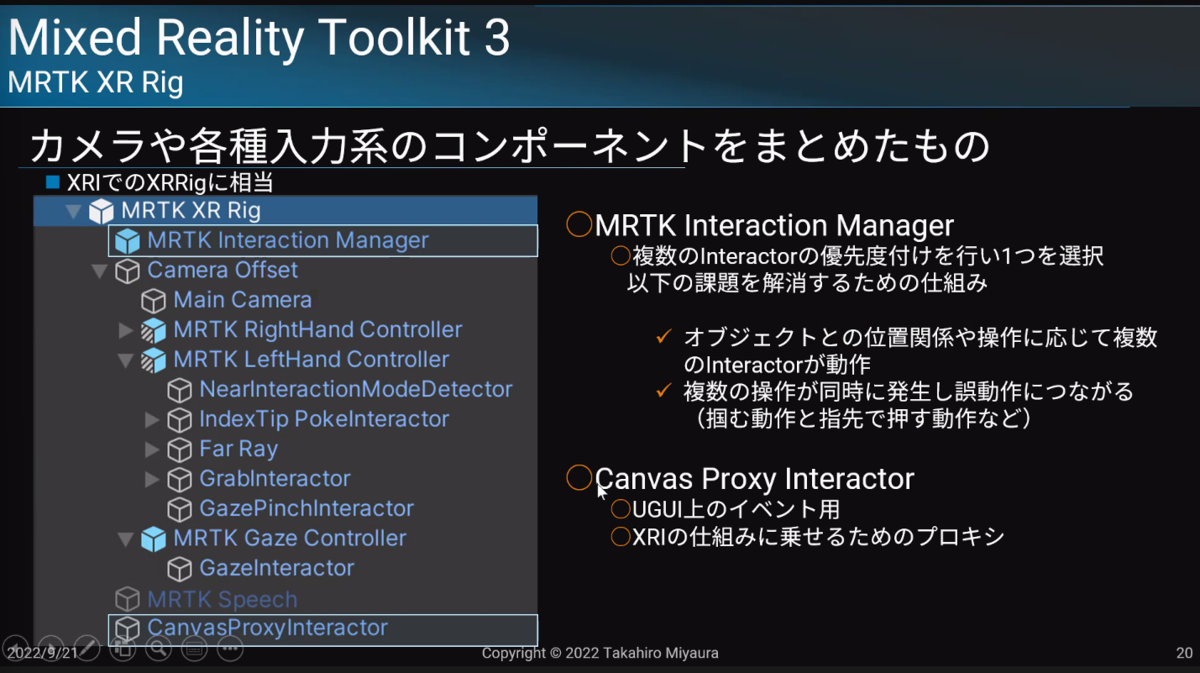Click the MRTK RightHand Controller prefab icon
This screenshot has height=673, width=1200.
(x=153, y=330)
